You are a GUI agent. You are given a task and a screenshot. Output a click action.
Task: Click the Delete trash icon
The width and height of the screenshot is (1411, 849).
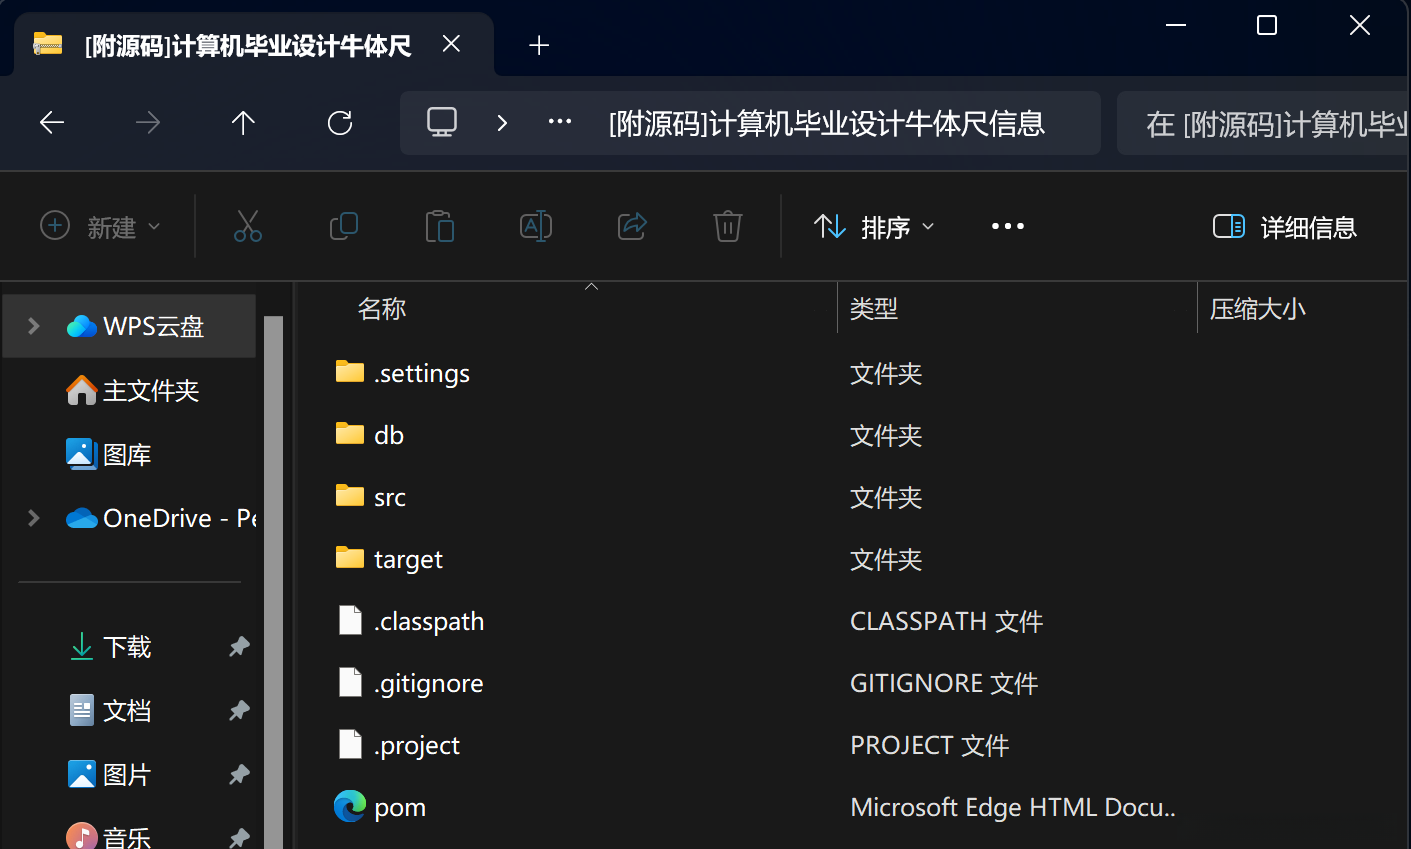tap(728, 226)
